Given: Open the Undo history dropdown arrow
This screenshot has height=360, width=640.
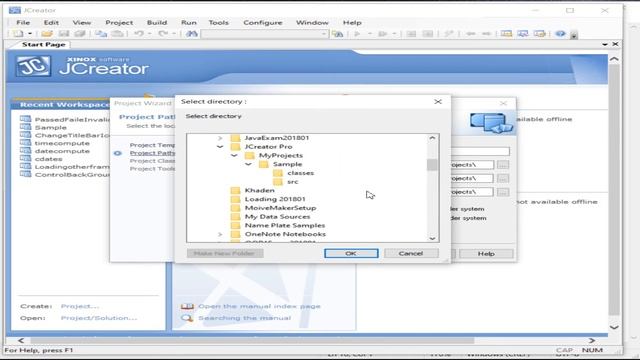Looking at the screenshot, I should [x=150, y=34].
